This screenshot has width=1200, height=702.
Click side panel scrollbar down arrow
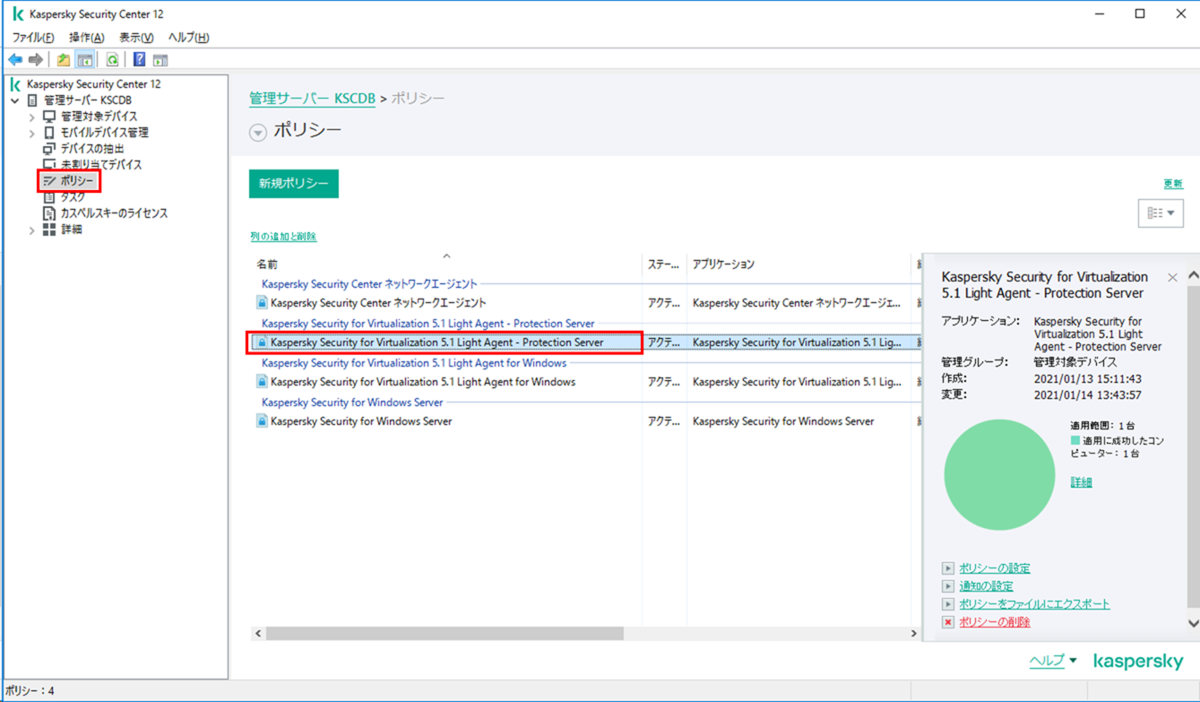tap(1192, 622)
